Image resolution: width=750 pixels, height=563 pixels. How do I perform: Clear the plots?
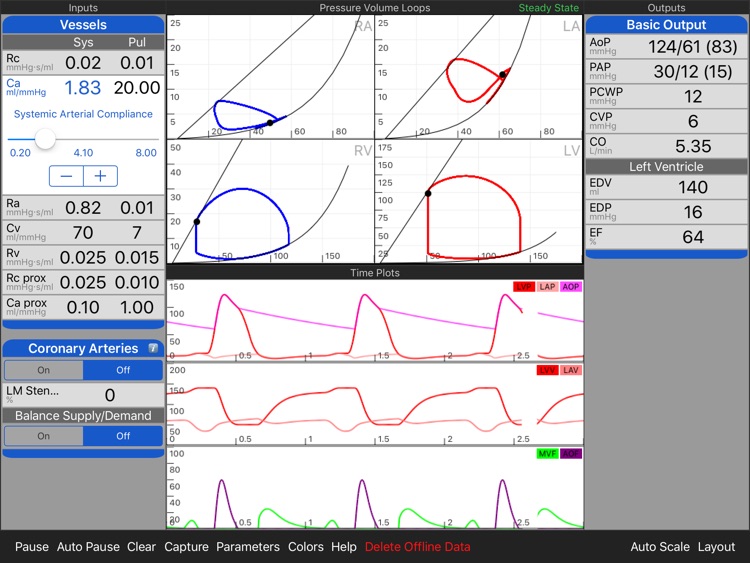click(141, 547)
